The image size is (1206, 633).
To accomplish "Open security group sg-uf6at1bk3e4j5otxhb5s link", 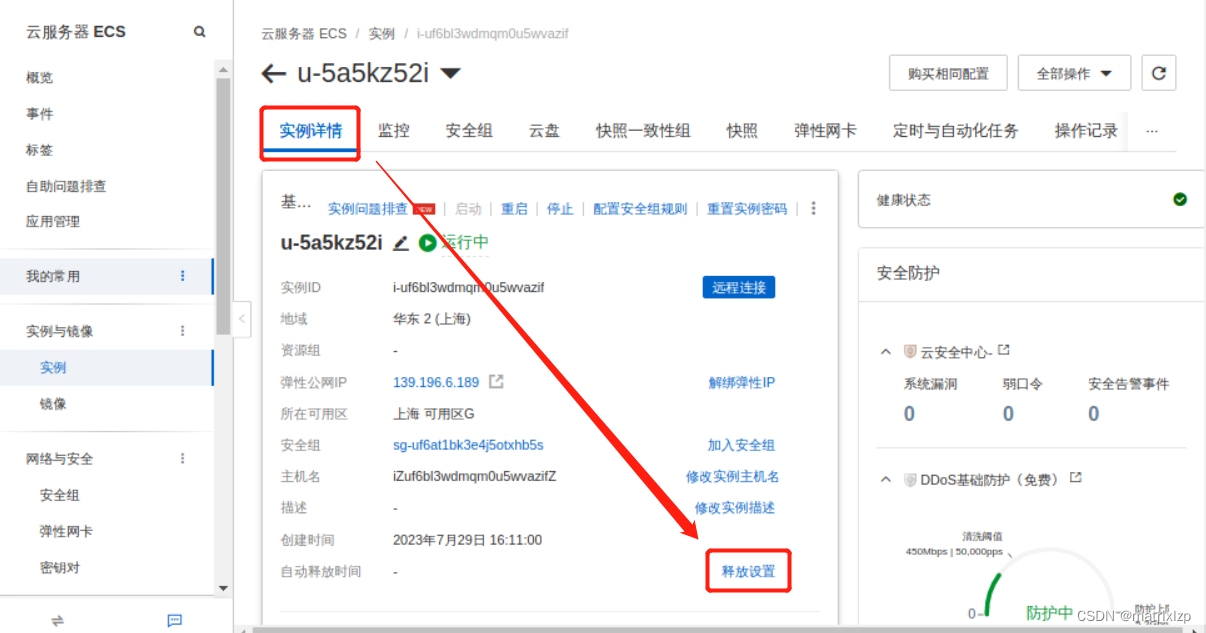I will pyautogui.click(x=468, y=445).
